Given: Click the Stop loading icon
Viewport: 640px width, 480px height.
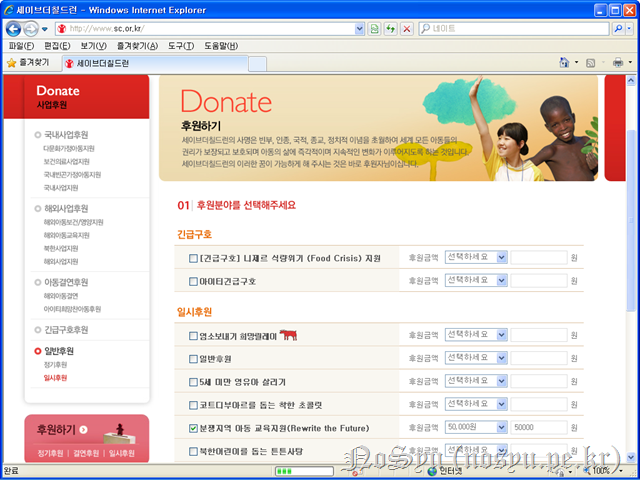Looking at the screenshot, I should pos(406,29).
